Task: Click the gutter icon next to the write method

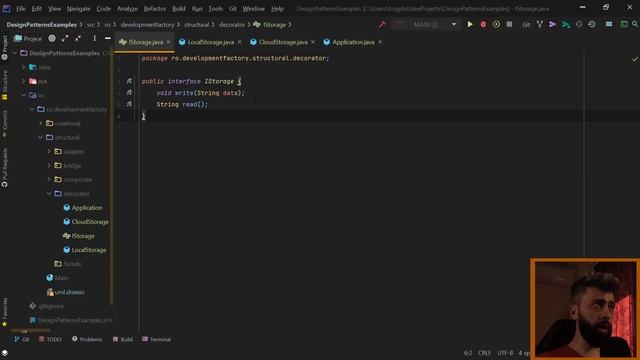Action: 129,93
